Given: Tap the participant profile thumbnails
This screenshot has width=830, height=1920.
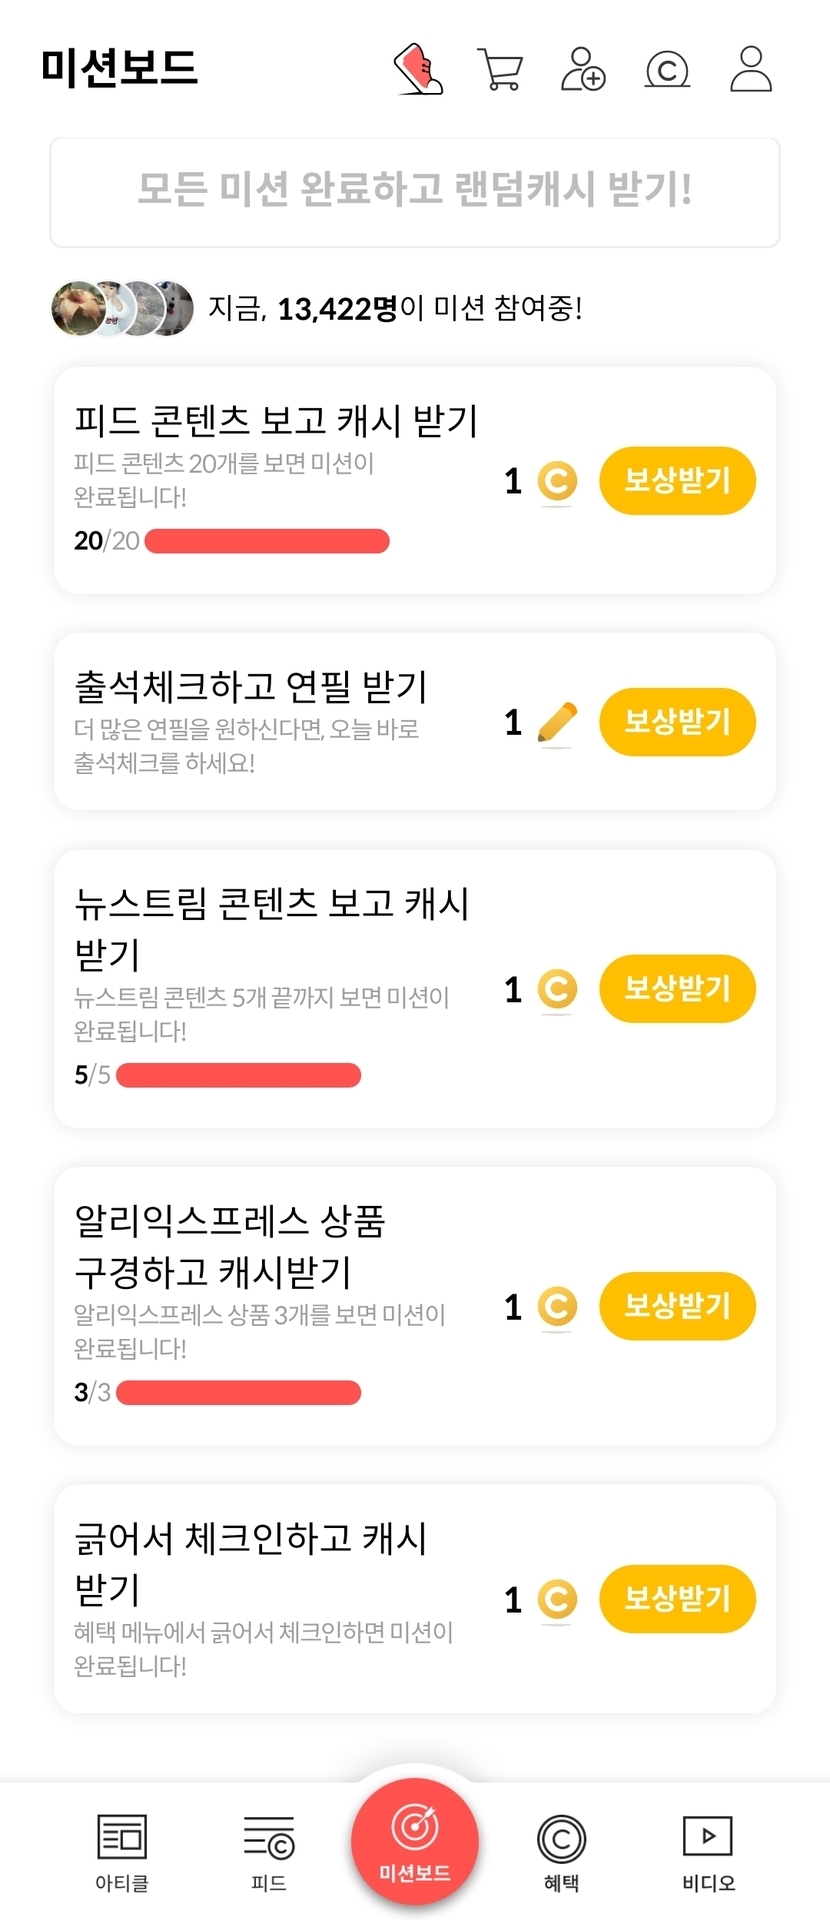Looking at the screenshot, I should (122, 309).
